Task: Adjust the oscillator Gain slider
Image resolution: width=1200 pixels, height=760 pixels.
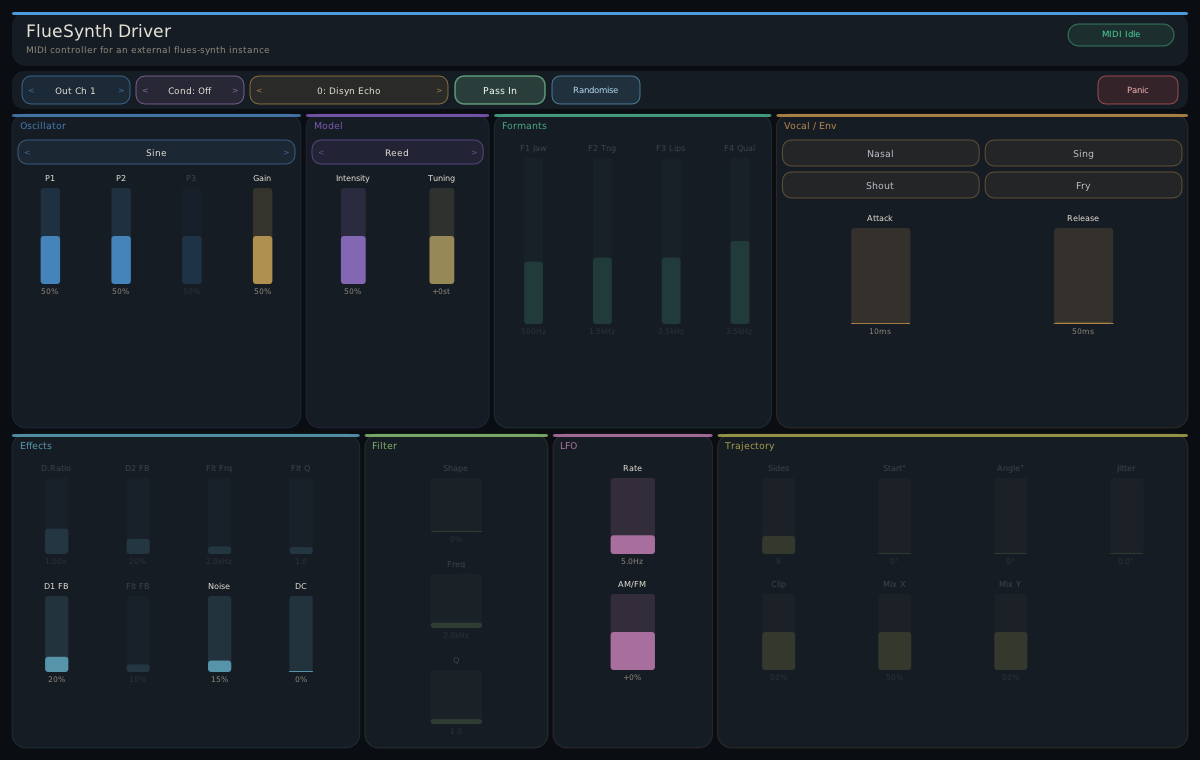Action: tap(262, 236)
